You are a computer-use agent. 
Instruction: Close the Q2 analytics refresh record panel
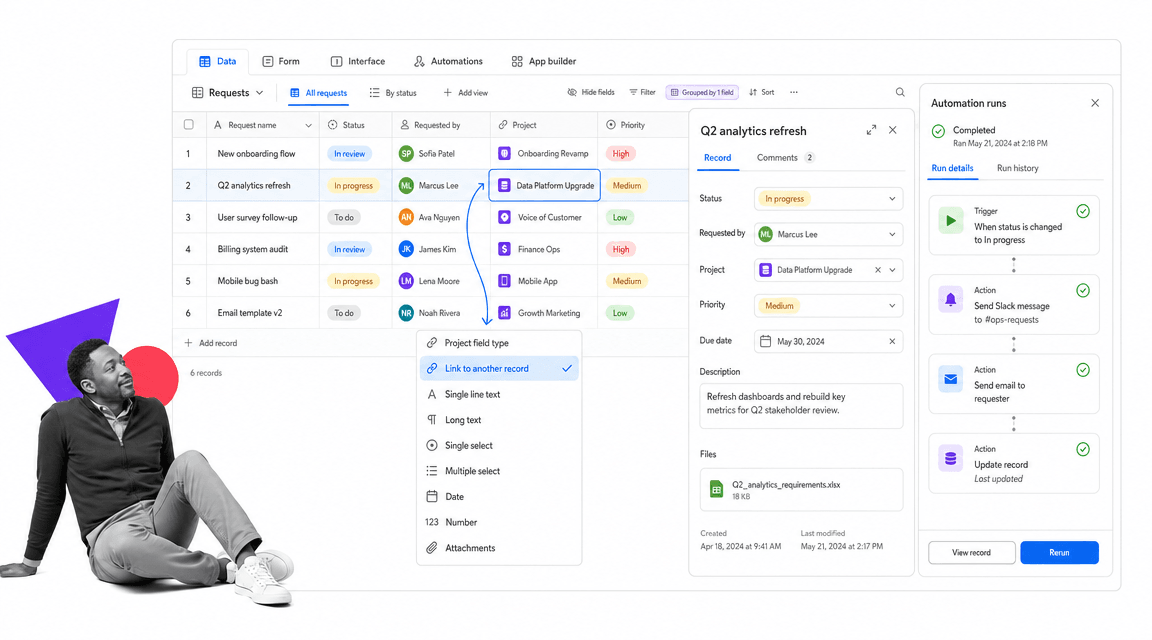(893, 130)
